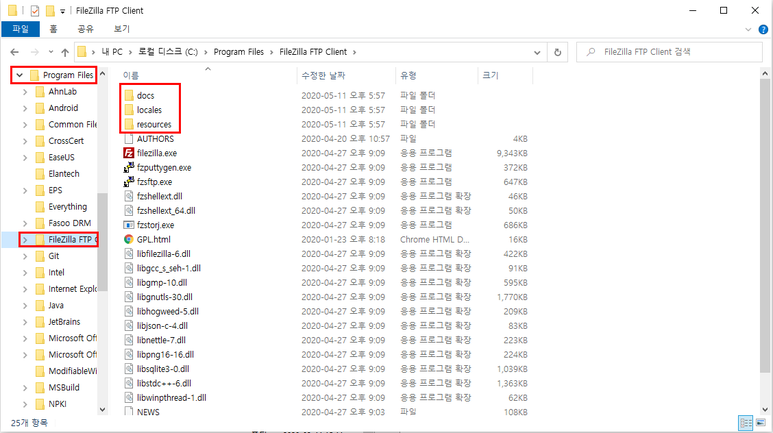Switch to details view layout icon

(x=745, y=423)
